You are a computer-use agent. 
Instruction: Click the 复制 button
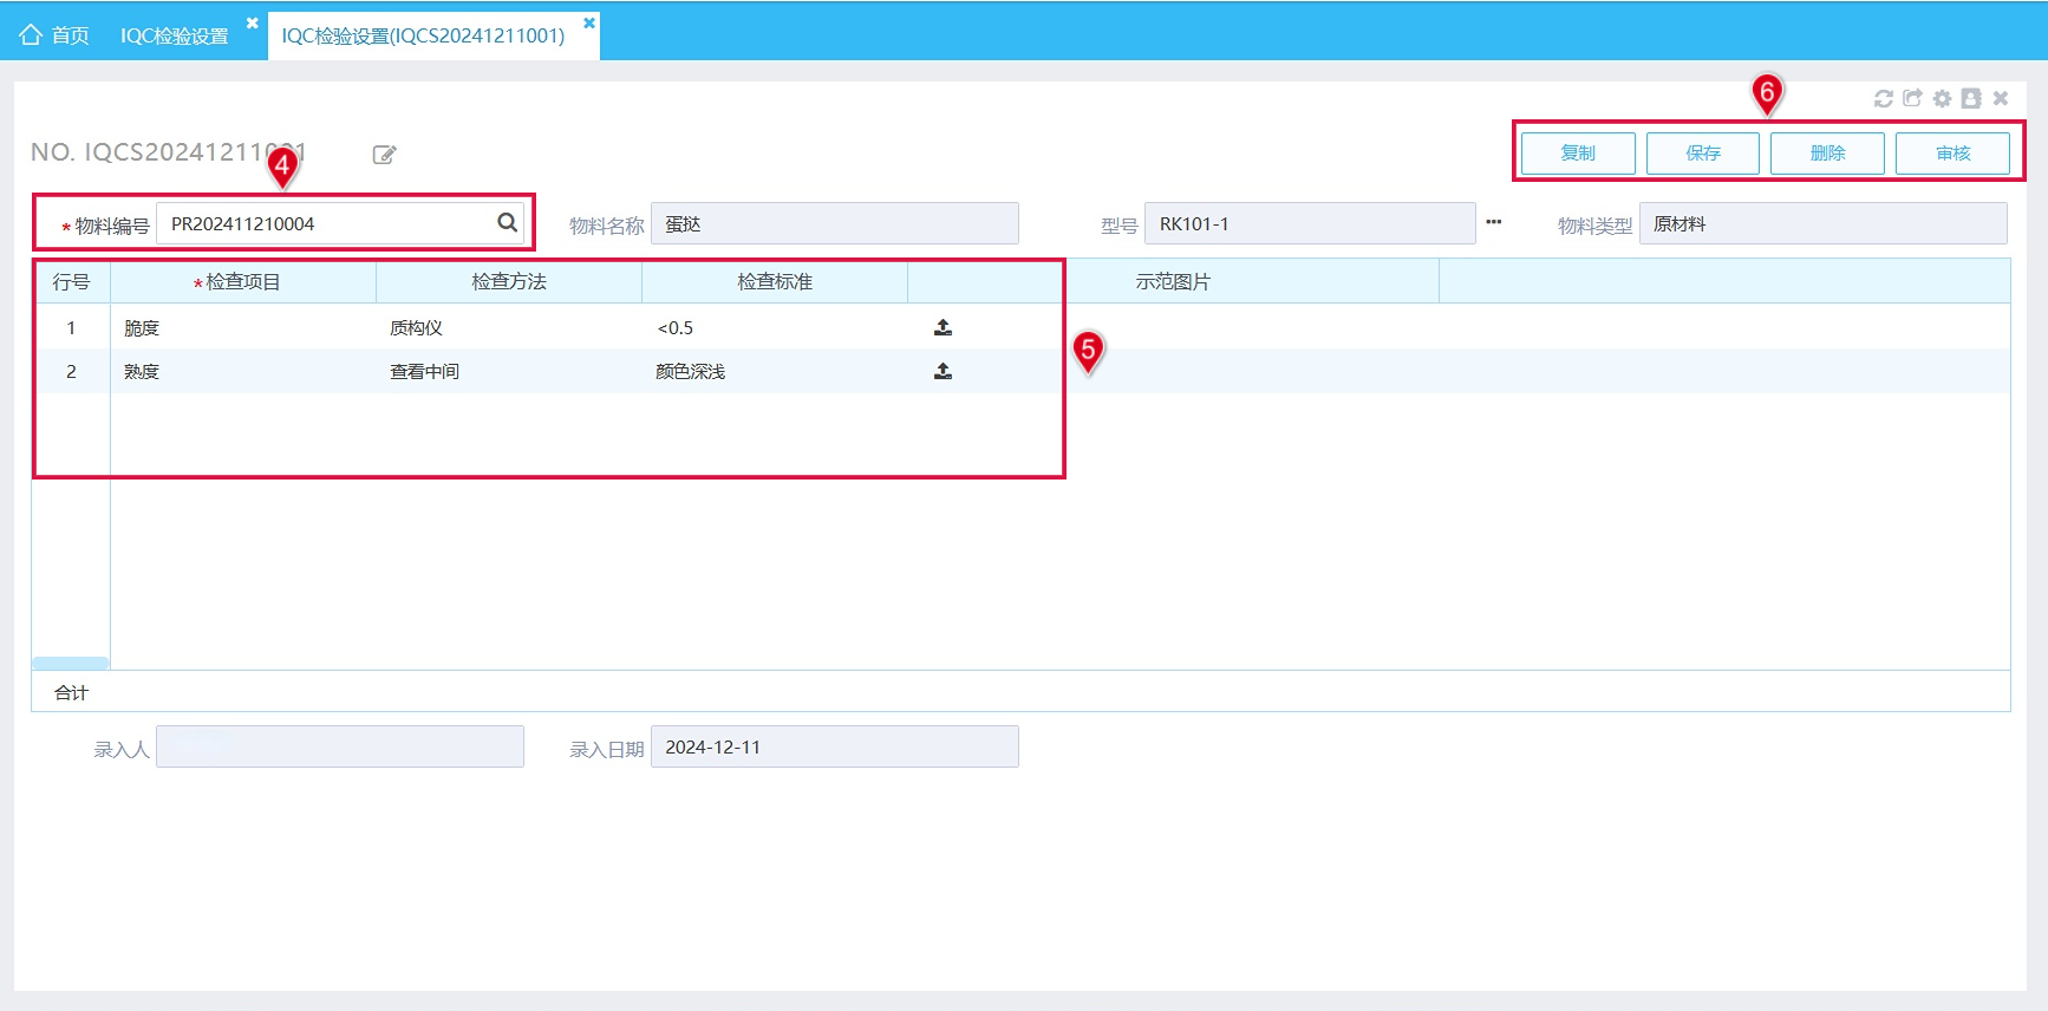(x=1578, y=153)
